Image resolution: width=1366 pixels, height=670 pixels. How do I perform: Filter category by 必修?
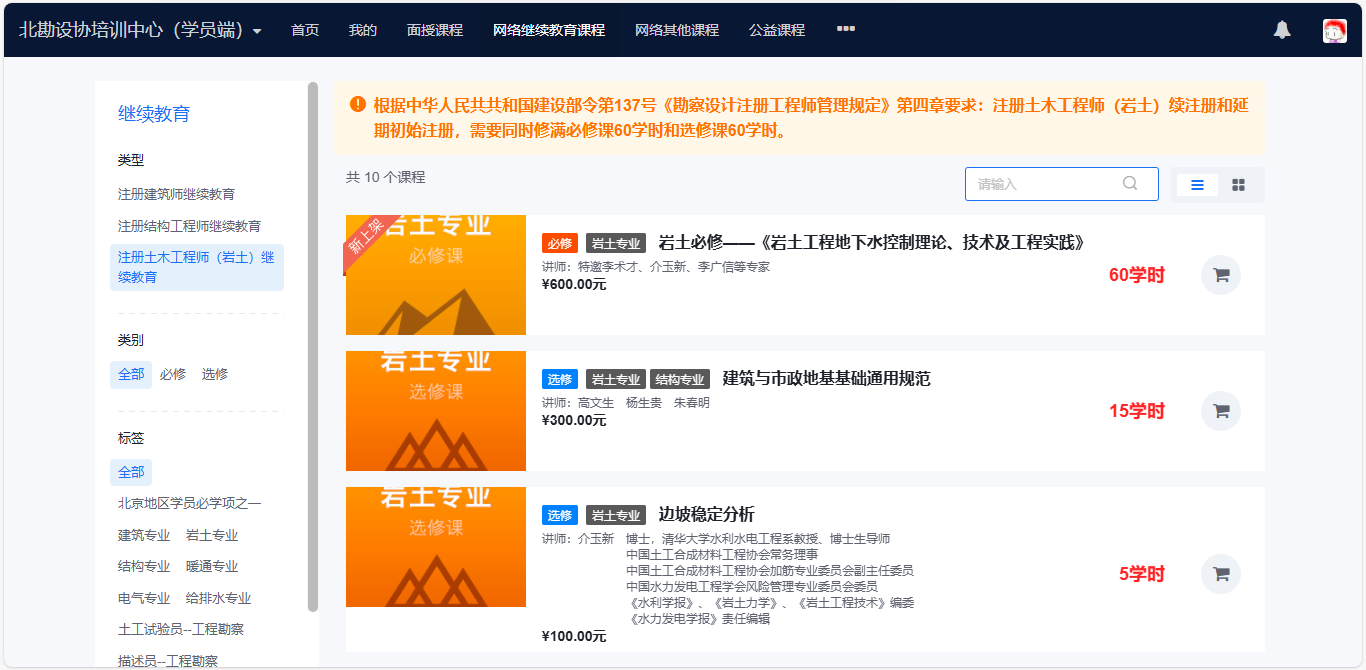coord(173,374)
